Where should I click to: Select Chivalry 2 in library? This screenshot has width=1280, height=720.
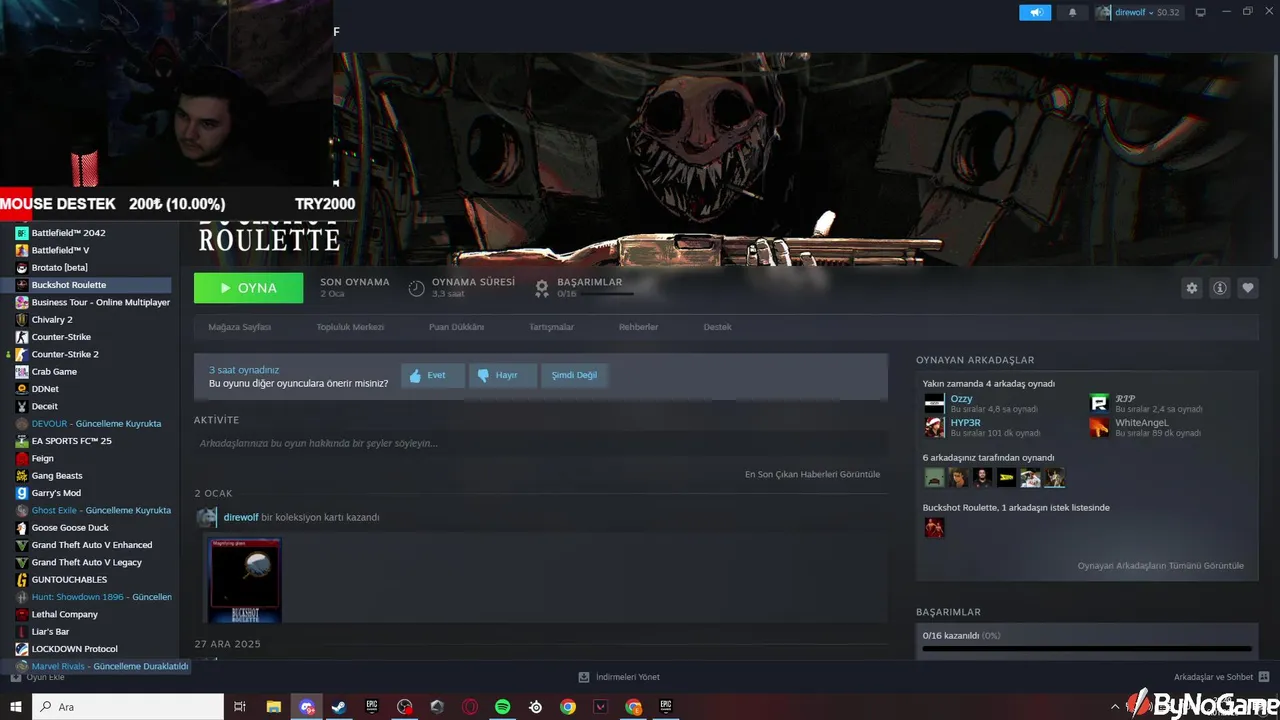pos(51,320)
